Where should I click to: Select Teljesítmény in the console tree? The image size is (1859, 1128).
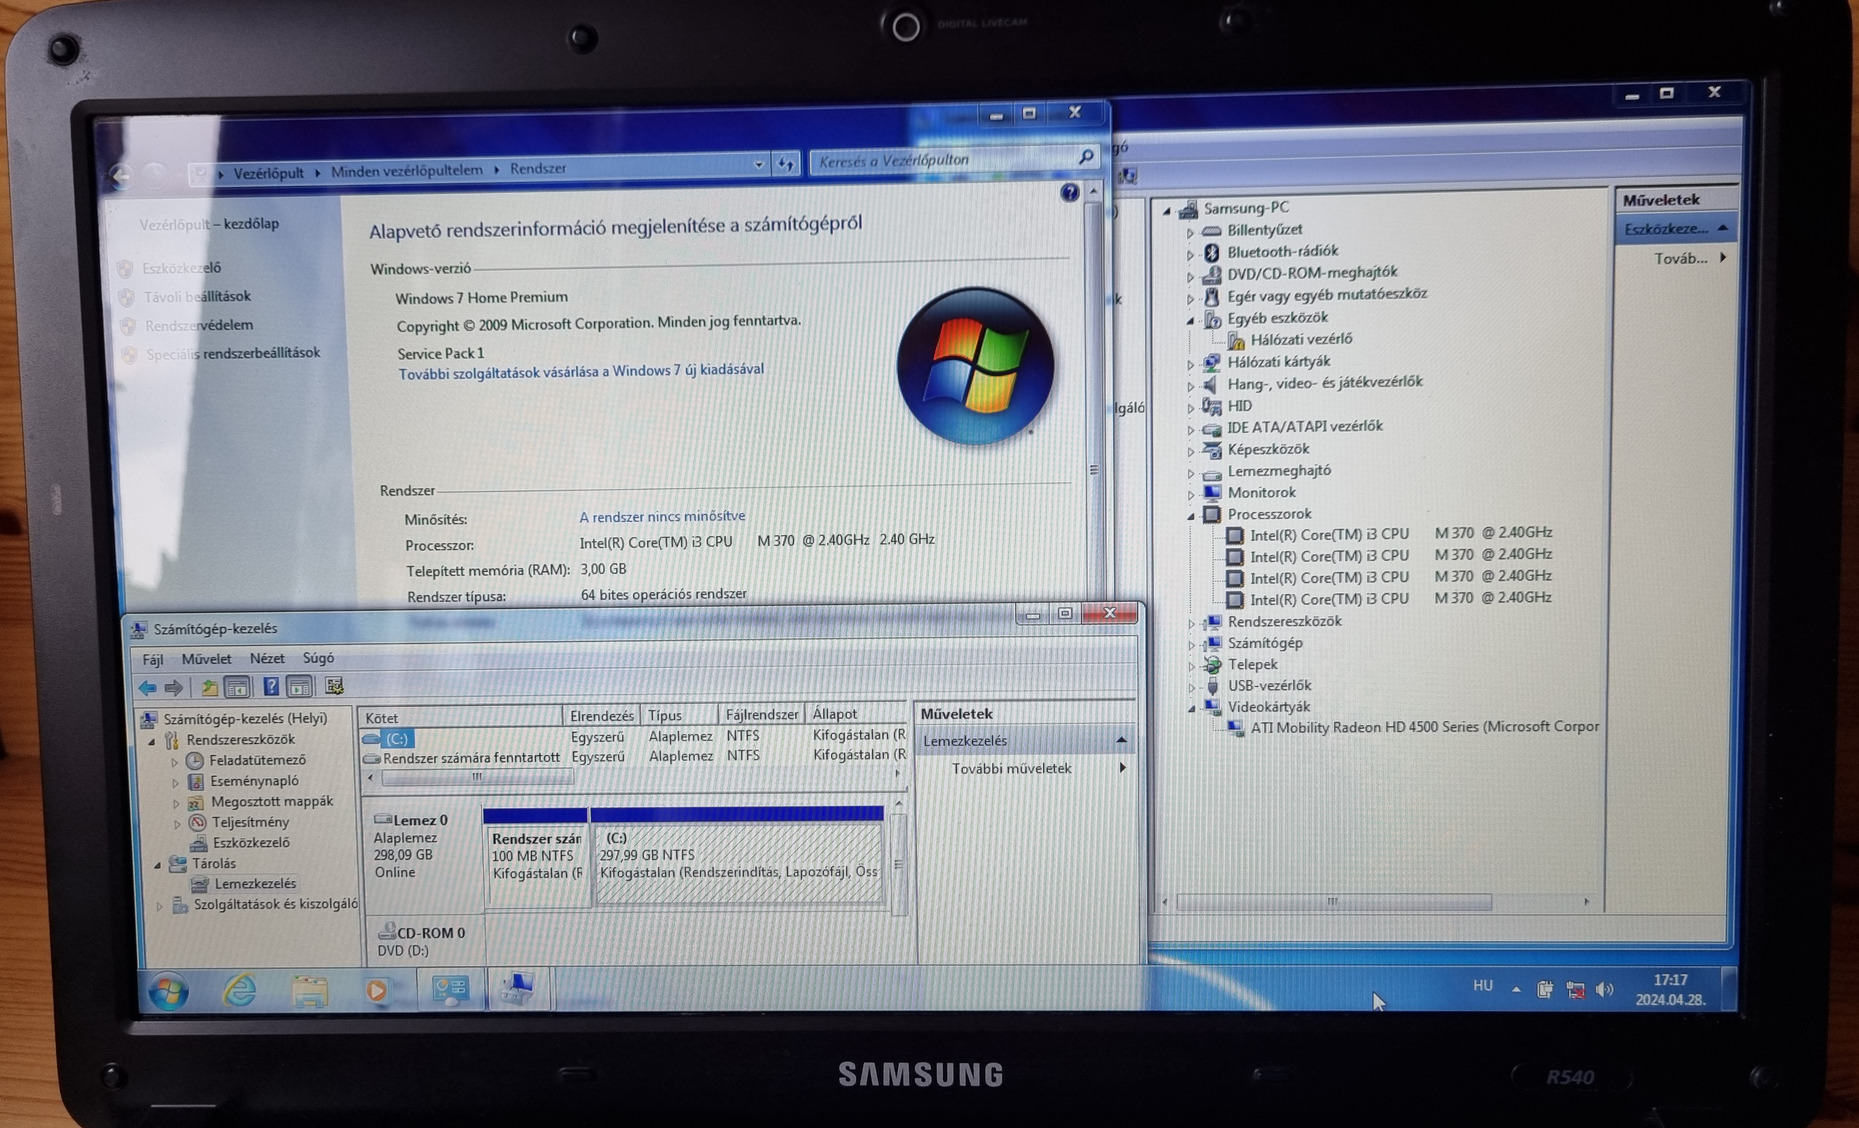tap(250, 822)
